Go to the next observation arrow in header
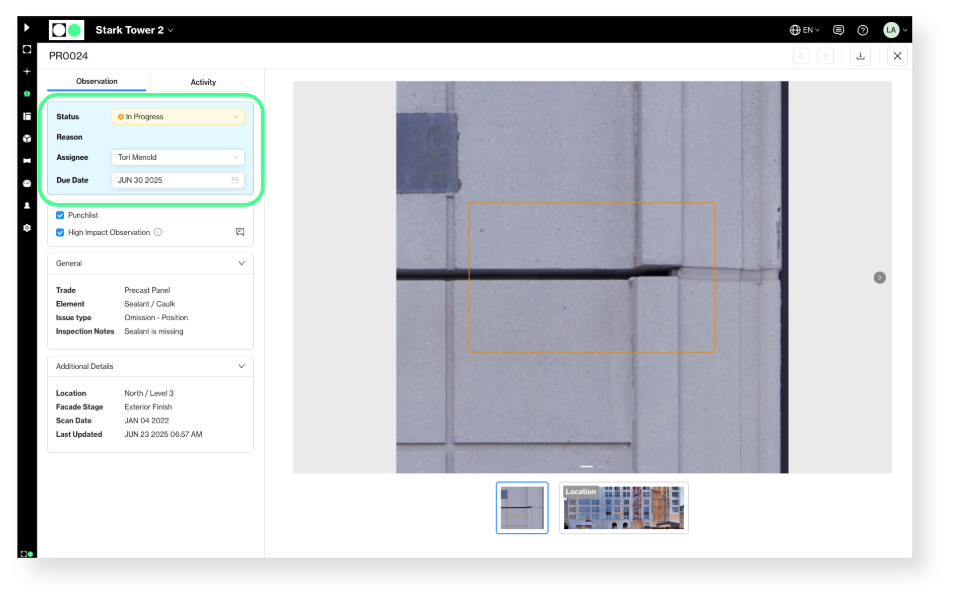 (825, 57)
